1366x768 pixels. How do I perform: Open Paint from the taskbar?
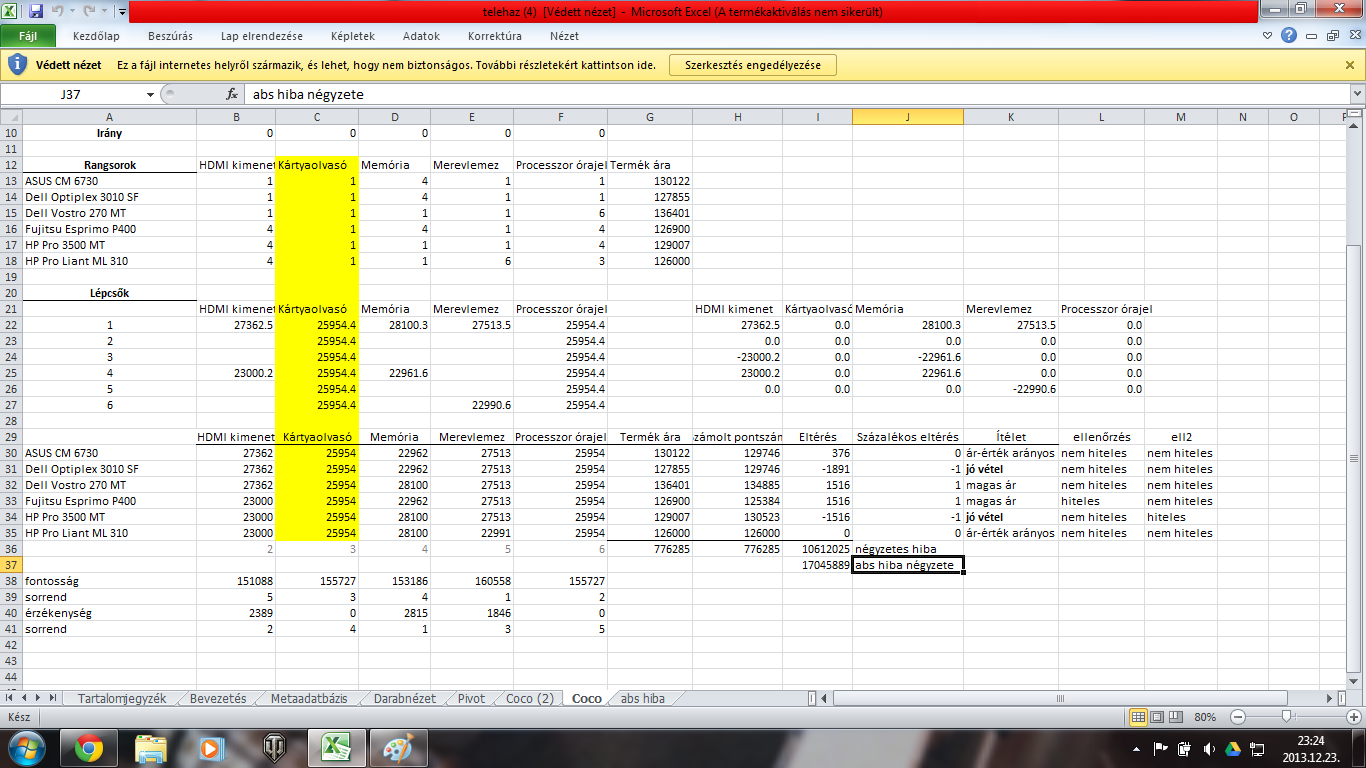point(398,747)
